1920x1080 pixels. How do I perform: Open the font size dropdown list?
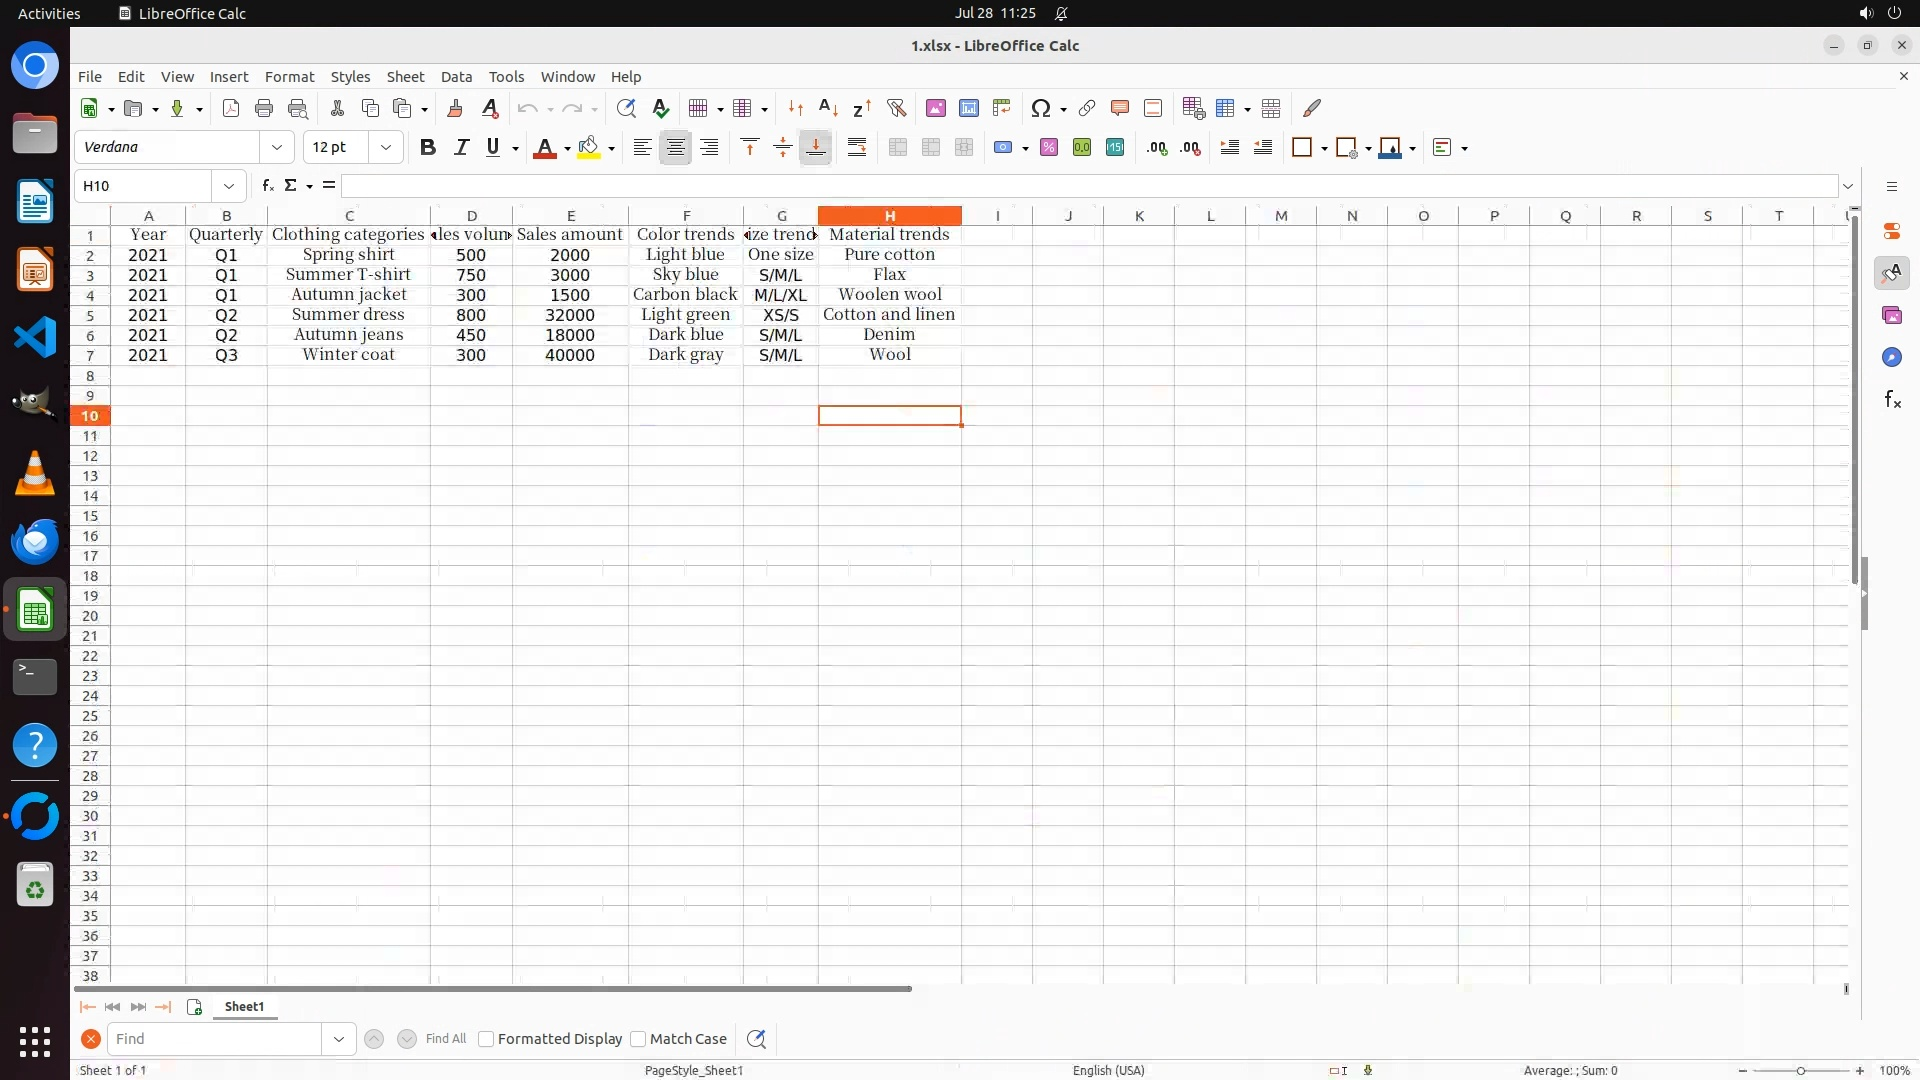[x=386, y=148]
